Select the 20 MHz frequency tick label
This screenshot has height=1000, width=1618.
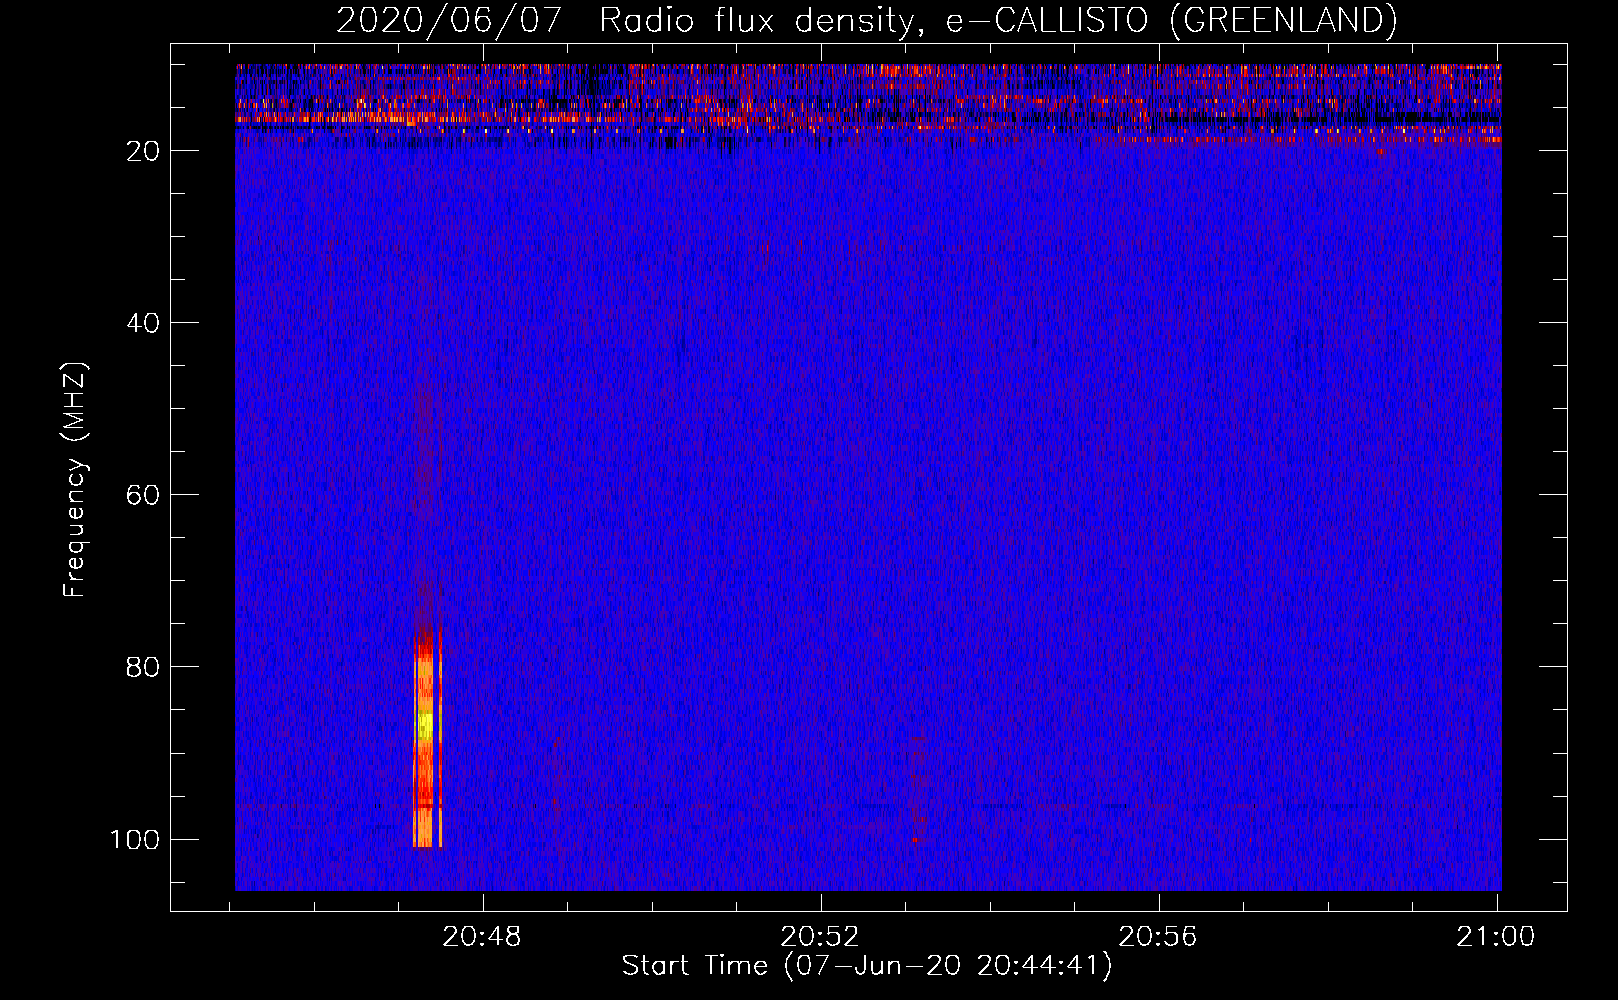[x=144, y=151]
